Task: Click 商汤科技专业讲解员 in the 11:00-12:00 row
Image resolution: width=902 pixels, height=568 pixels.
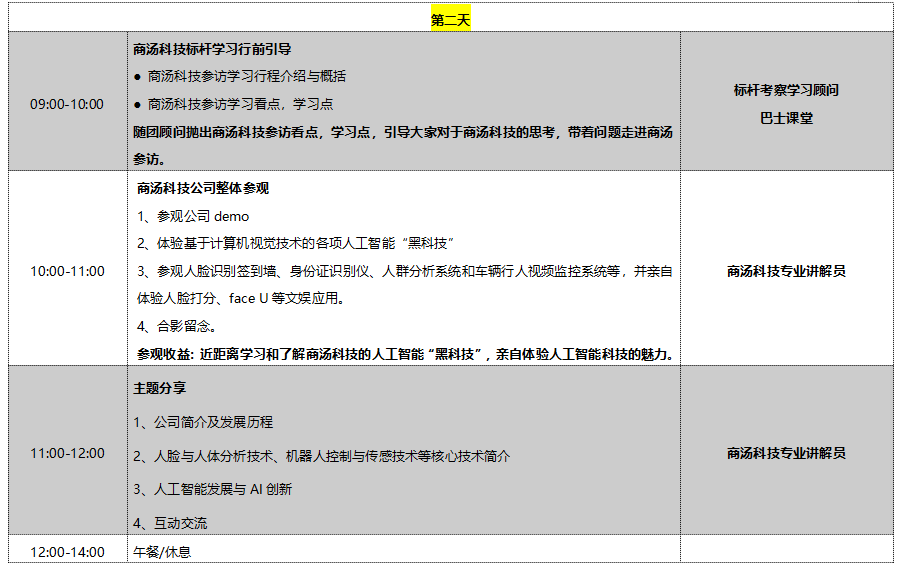Action: pyautogui.click(x=786, y=453)
